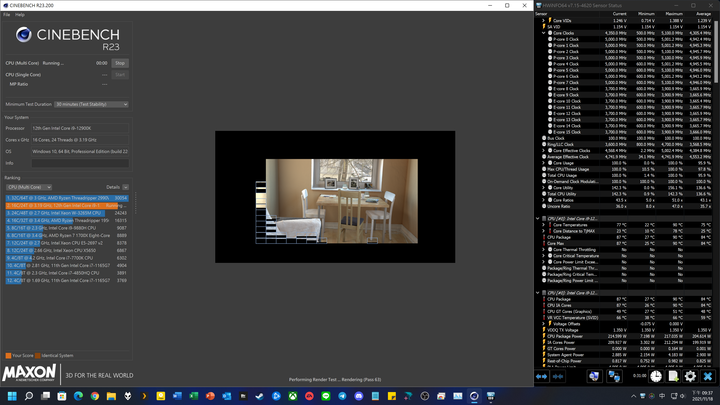Click the render preview image in Cinebench
720x405 pixels.
tap(335, 197)
